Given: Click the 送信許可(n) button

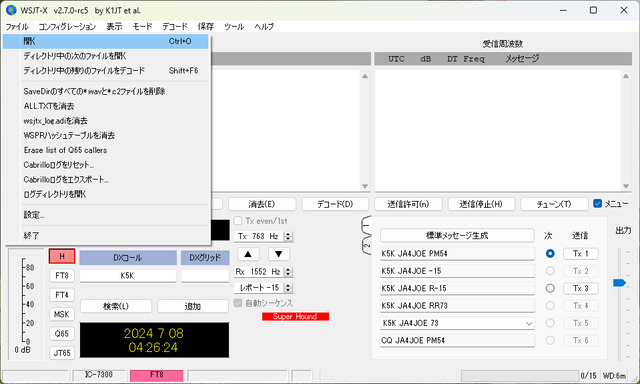Looking at the screenshot, I should pyautogui.click(x=408, y=204).
